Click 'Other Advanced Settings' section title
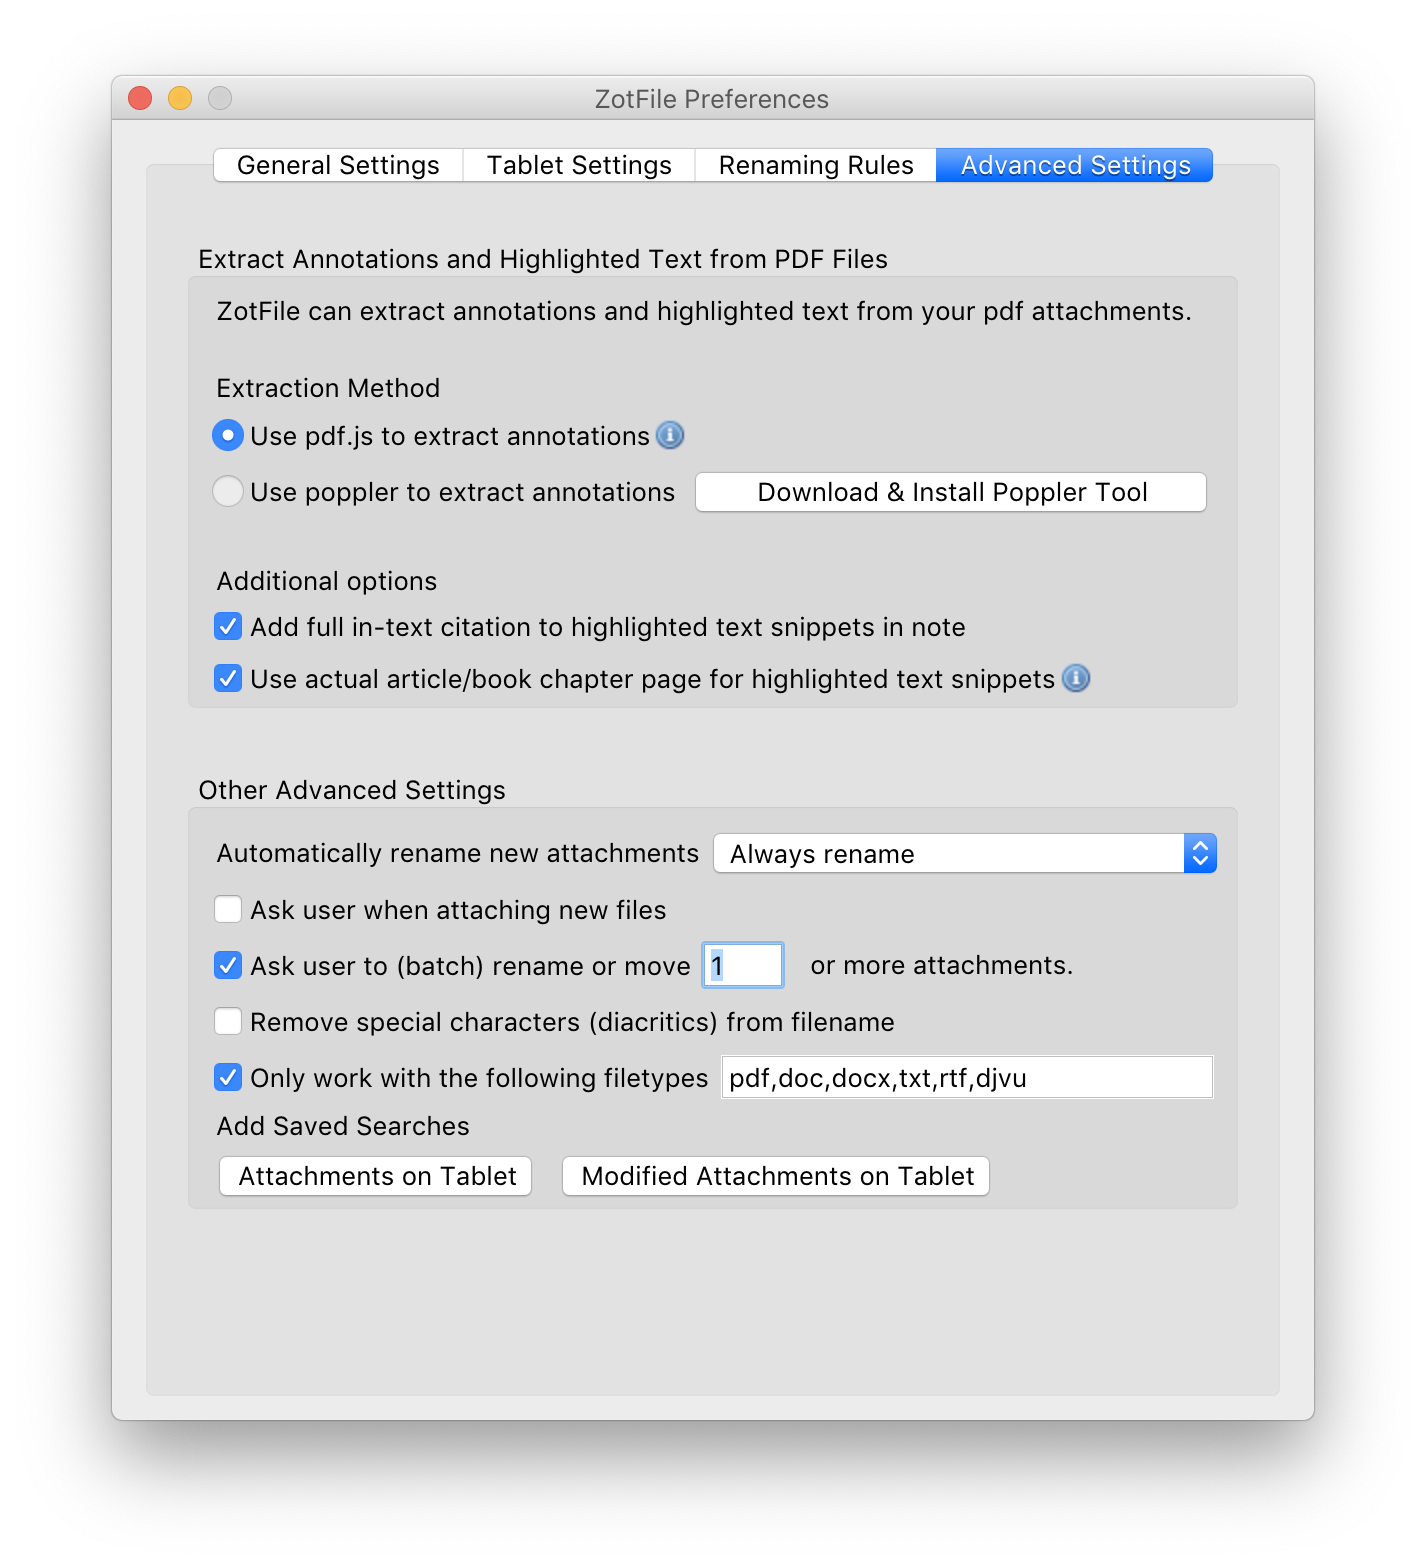 point(352,790)
